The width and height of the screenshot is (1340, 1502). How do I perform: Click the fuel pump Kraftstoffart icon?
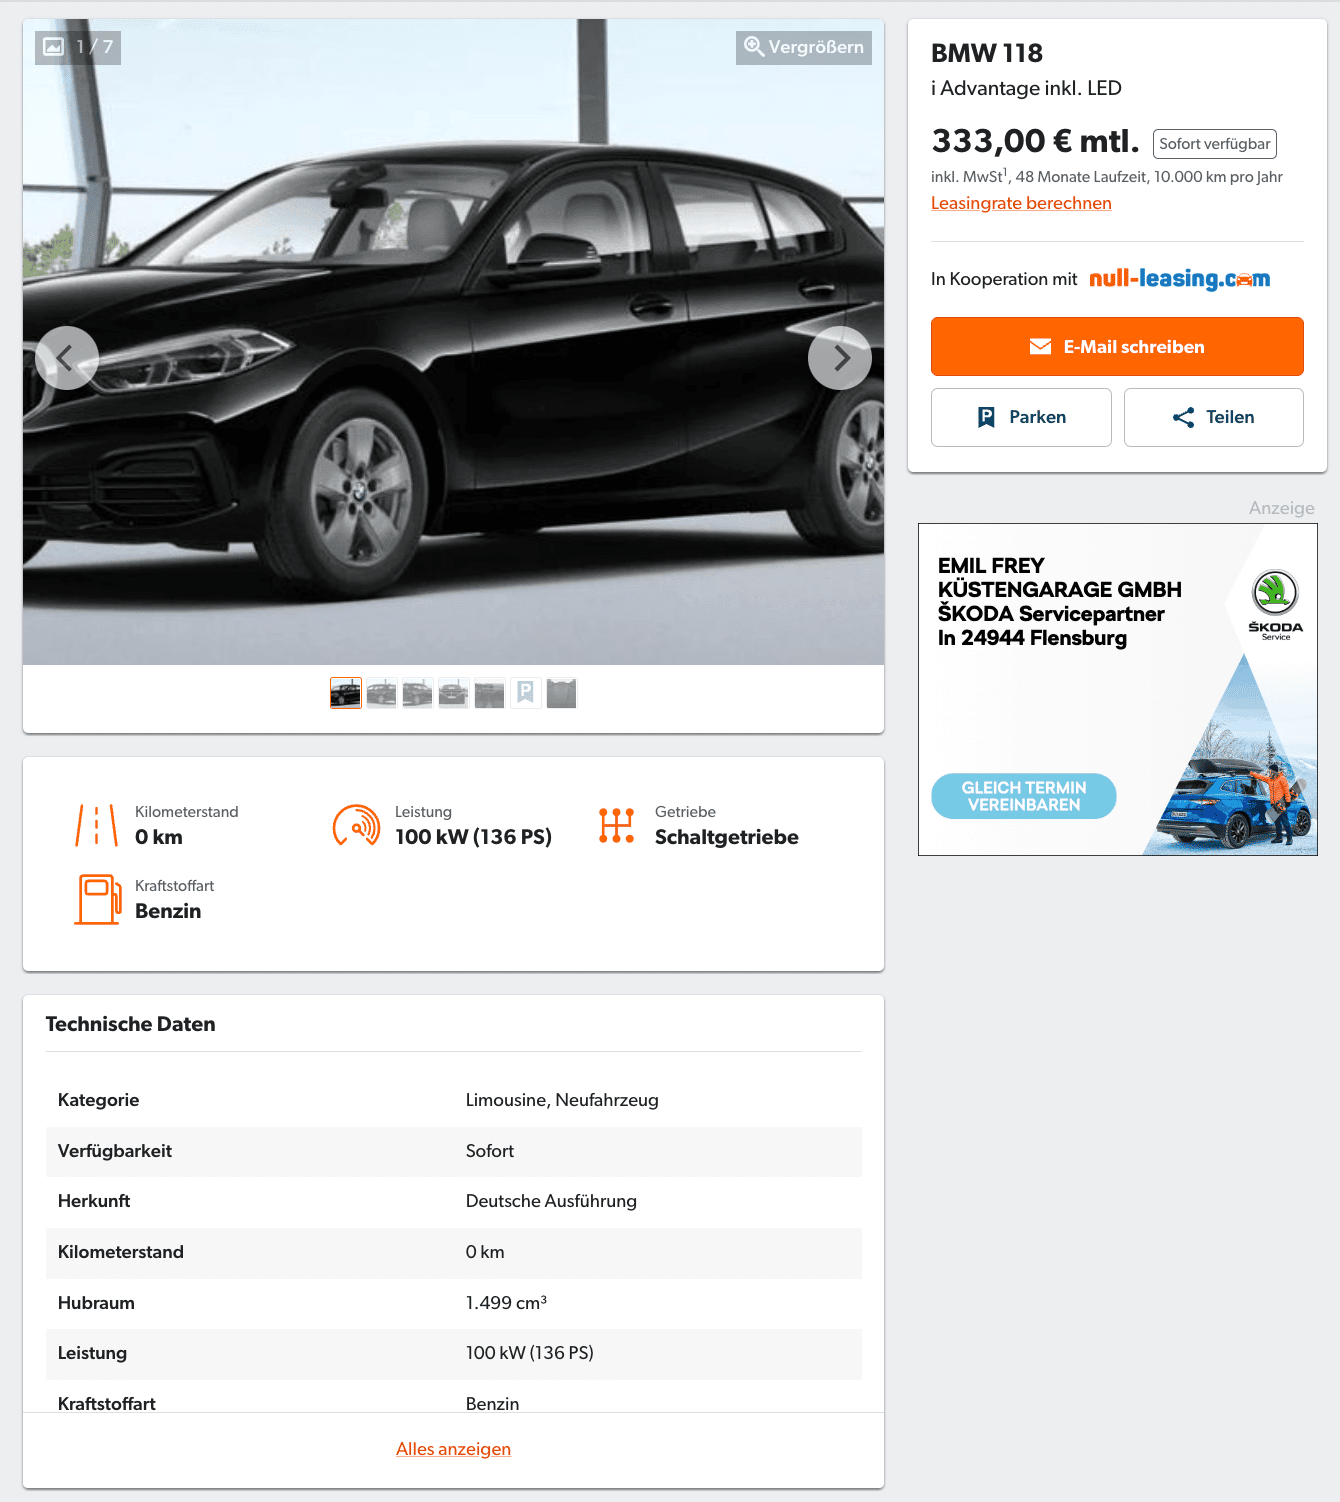(x=98, y=899)
